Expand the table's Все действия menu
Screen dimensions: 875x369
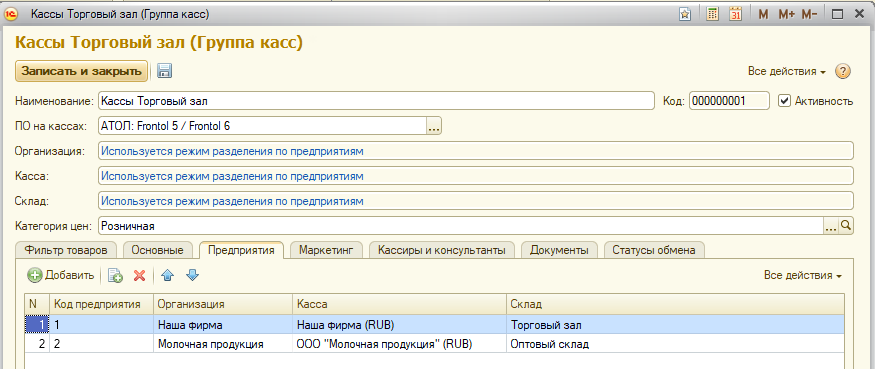[x=802, y=275]
